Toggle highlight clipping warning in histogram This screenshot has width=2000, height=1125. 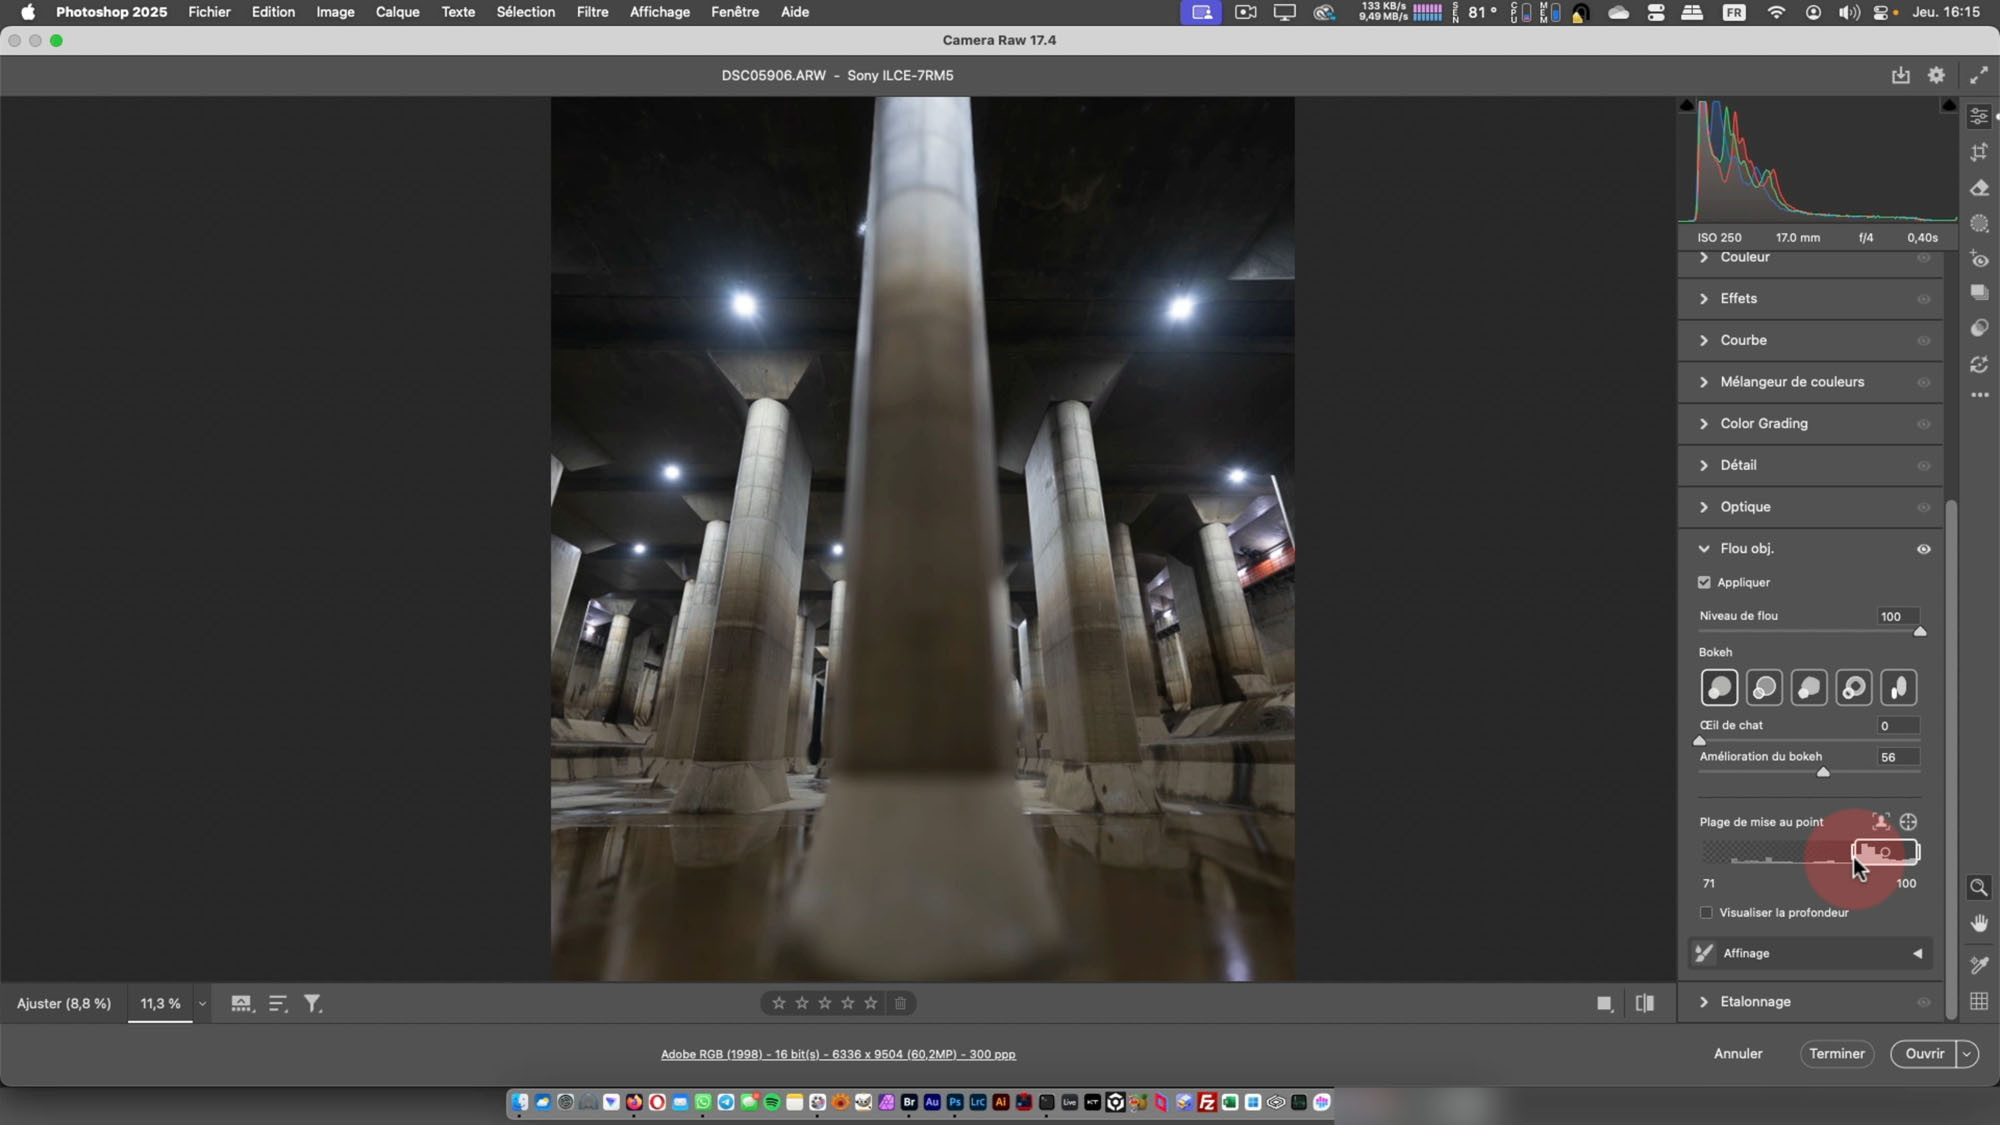tap(1948, 105)
